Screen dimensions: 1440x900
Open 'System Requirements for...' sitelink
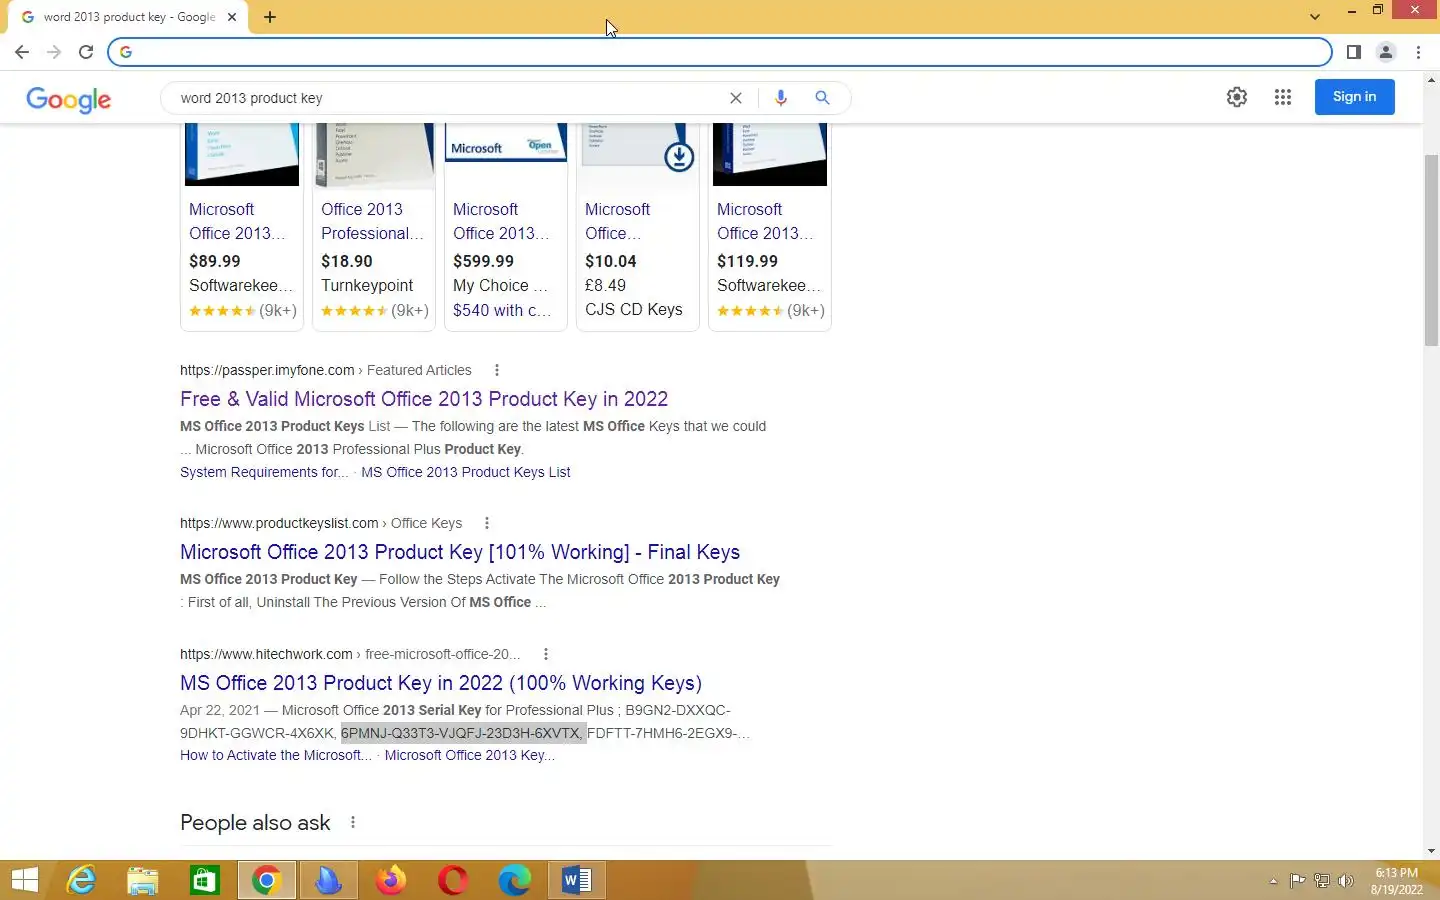tap(264, 472)
